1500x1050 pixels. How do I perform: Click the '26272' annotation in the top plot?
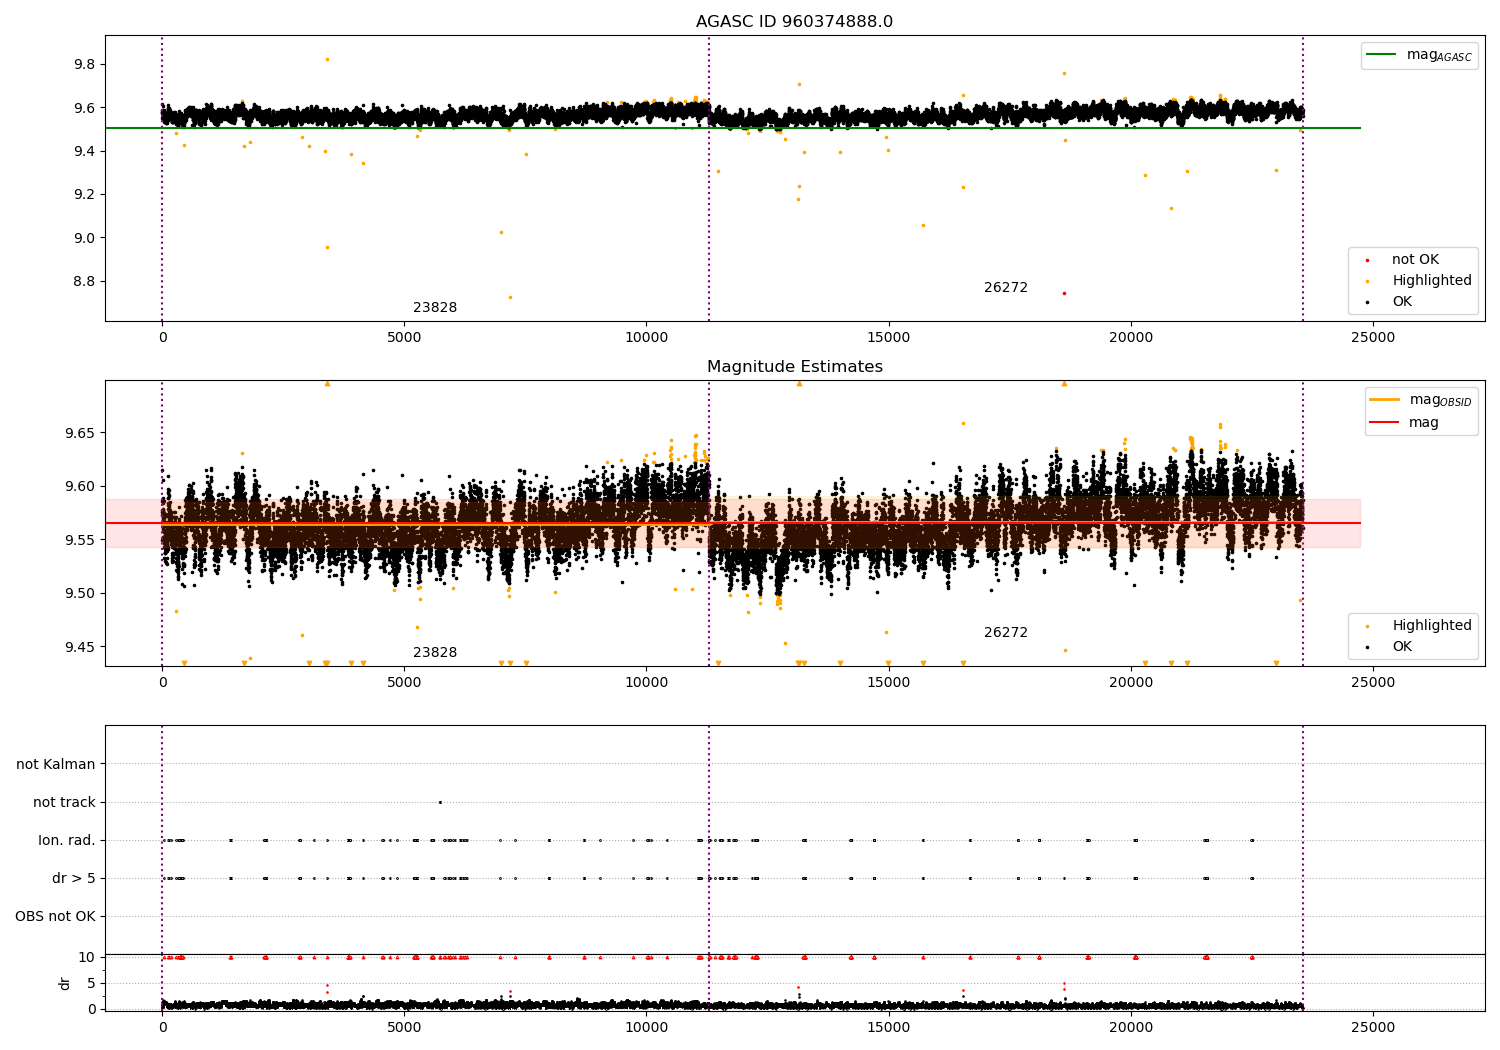1006,288
